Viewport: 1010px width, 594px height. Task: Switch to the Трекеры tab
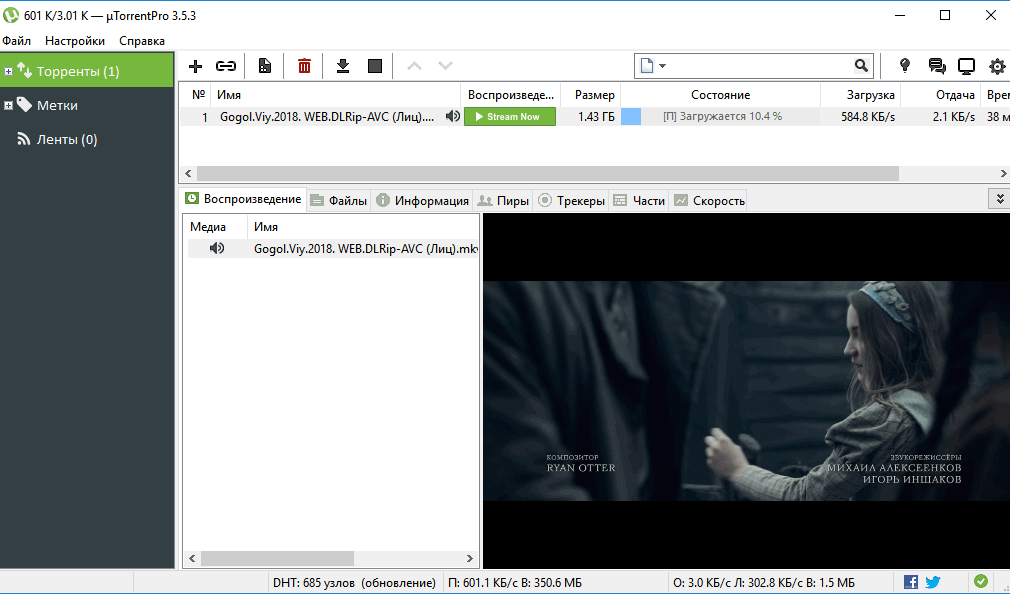[571, 200]
